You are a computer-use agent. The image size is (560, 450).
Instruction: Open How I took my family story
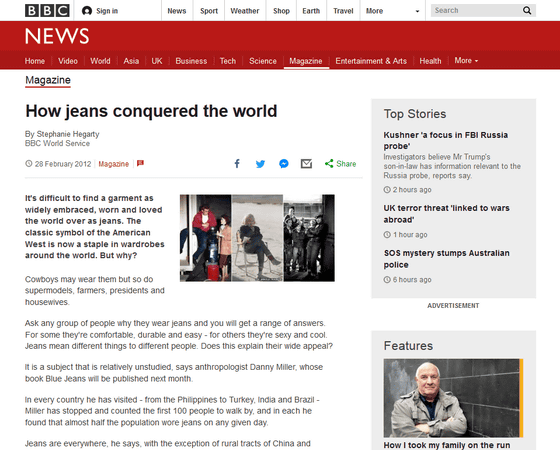447,445
